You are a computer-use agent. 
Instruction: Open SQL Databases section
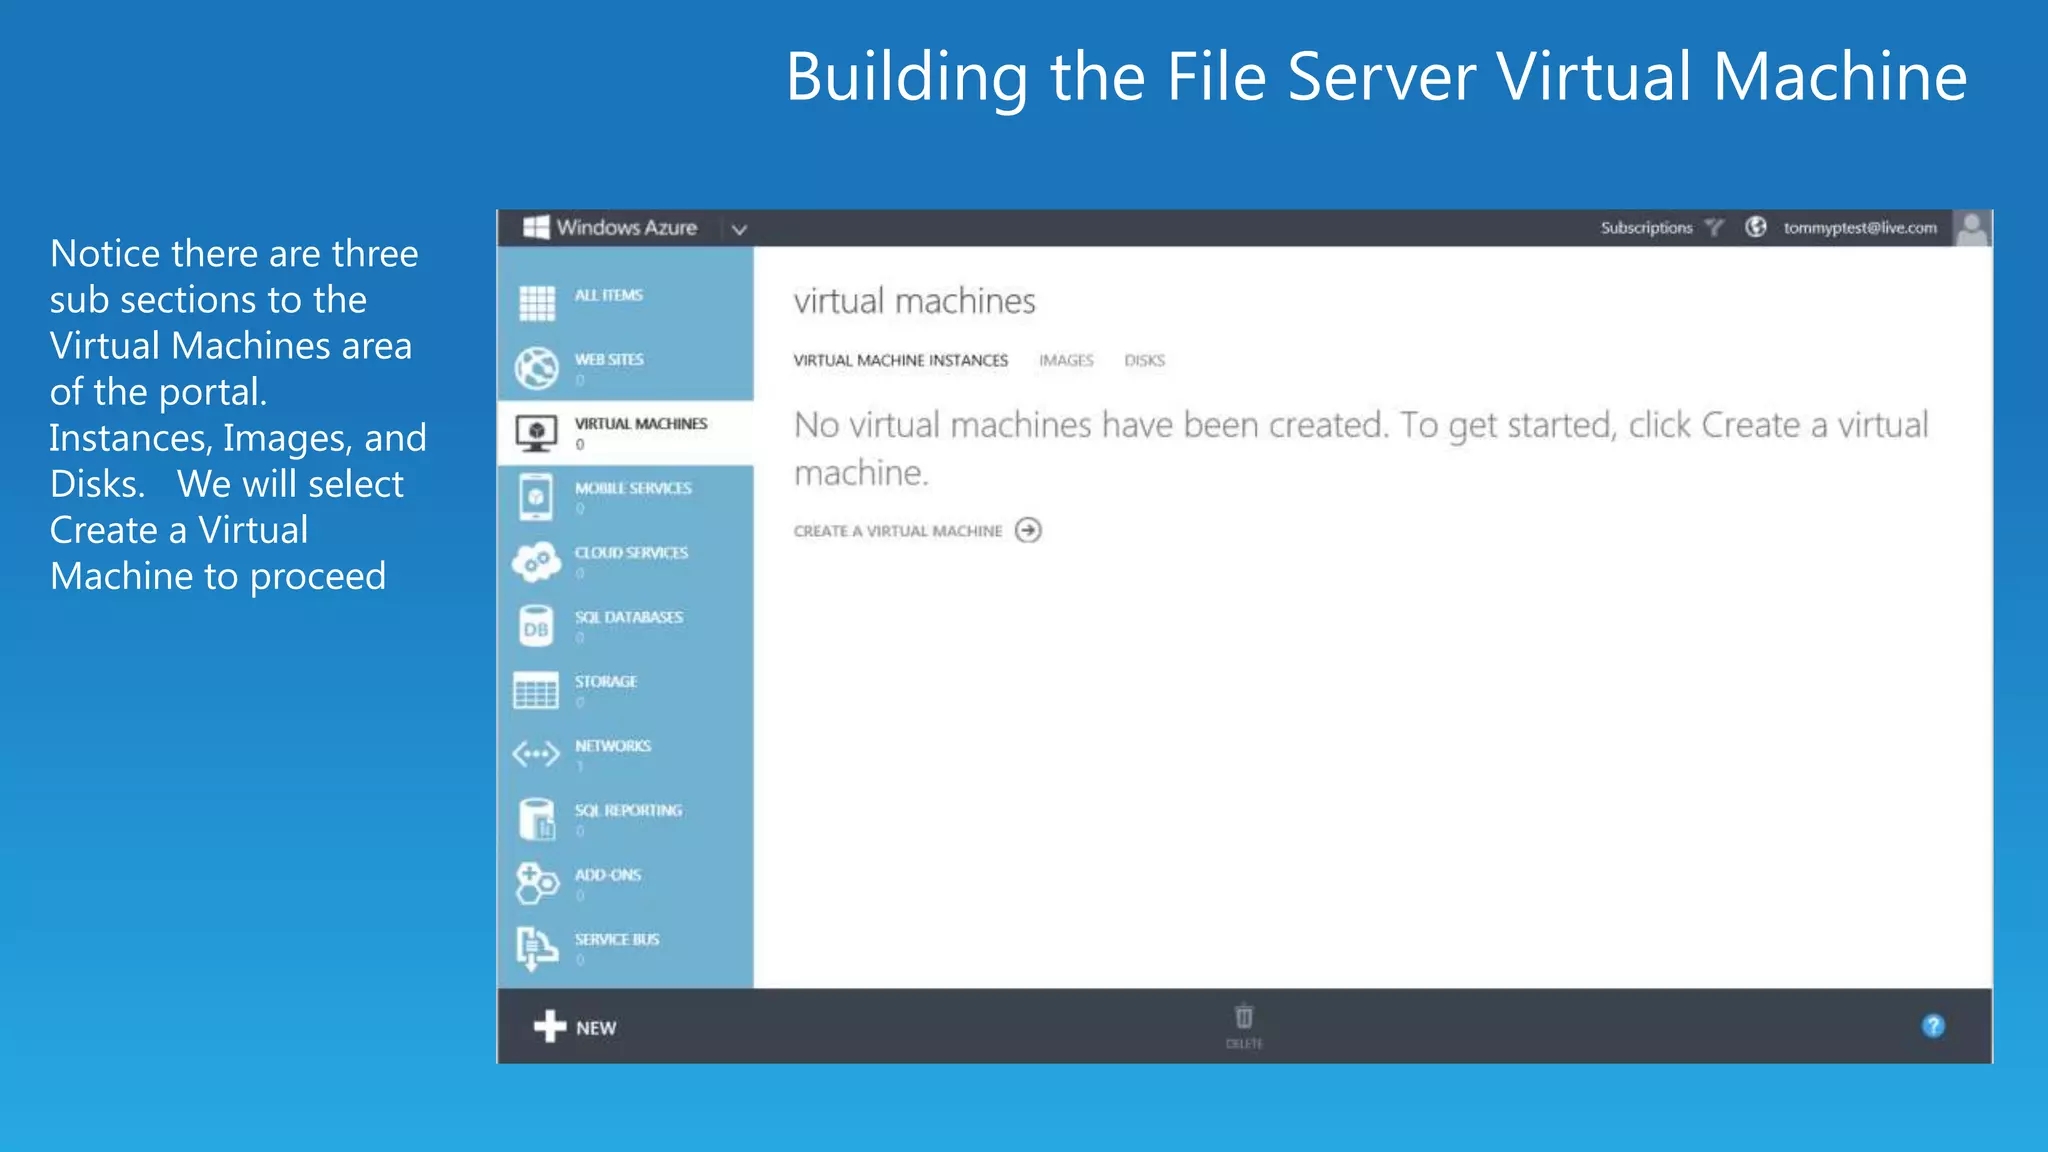(x=625, y=625)
